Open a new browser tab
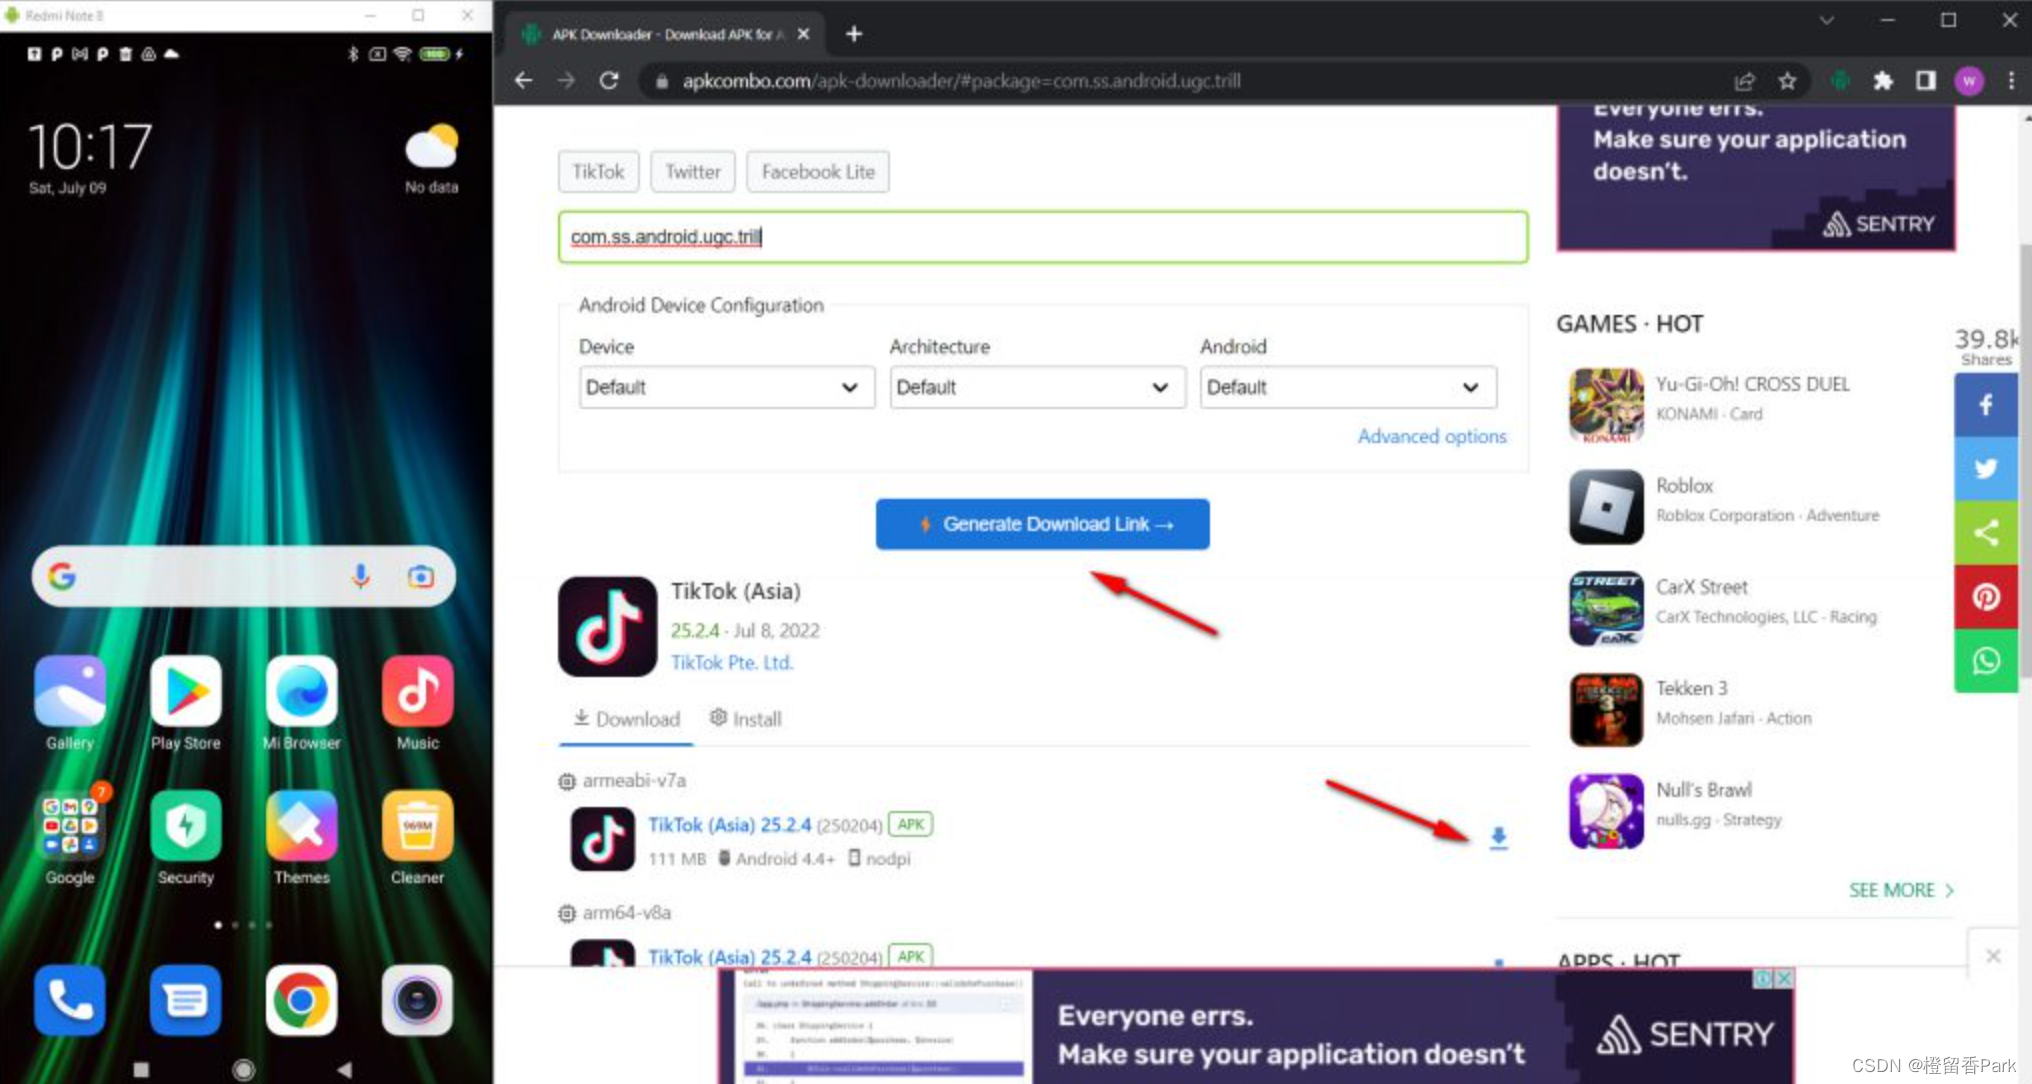This screenshot has height=1084, width=2032. tap(853, 34)
